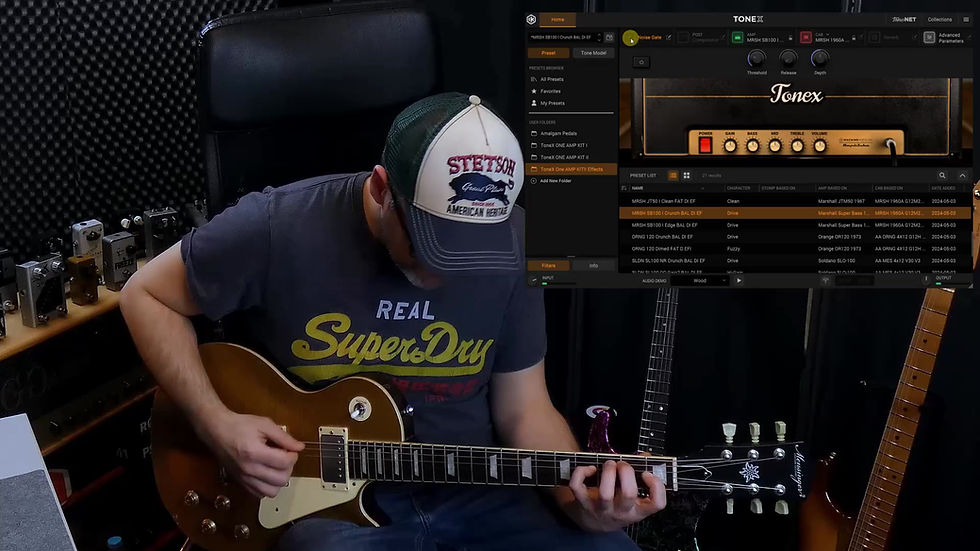Click the save preset icon beside the preset name
The height and width of the screenshot is (551, 980).
click(609, 37)
